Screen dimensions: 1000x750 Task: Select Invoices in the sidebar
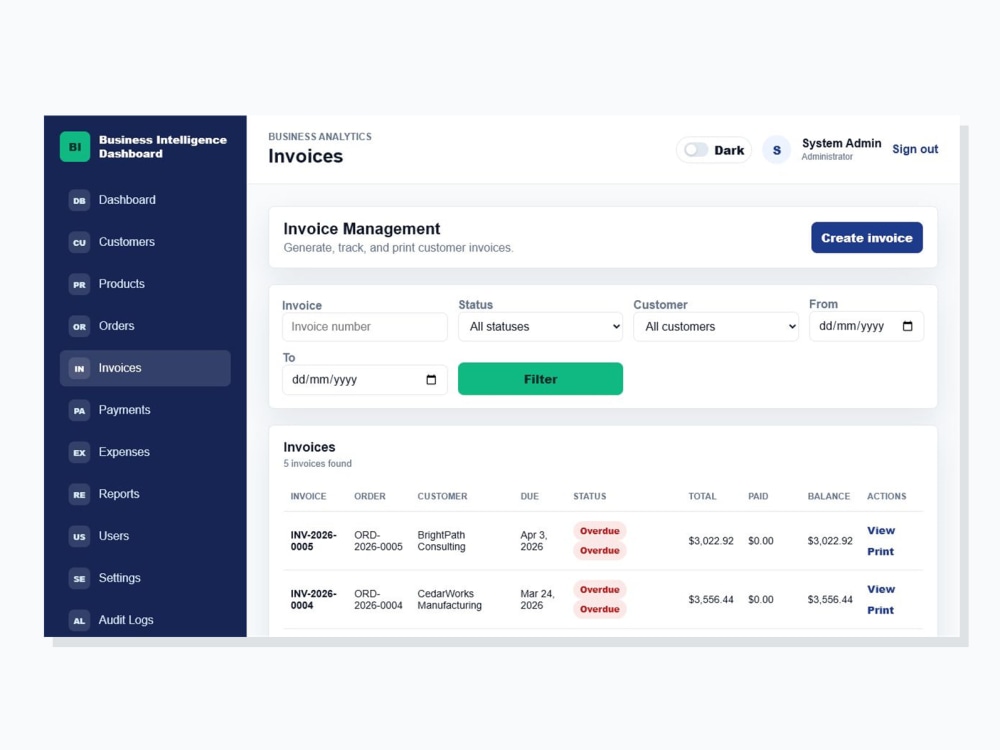point(145,368)
